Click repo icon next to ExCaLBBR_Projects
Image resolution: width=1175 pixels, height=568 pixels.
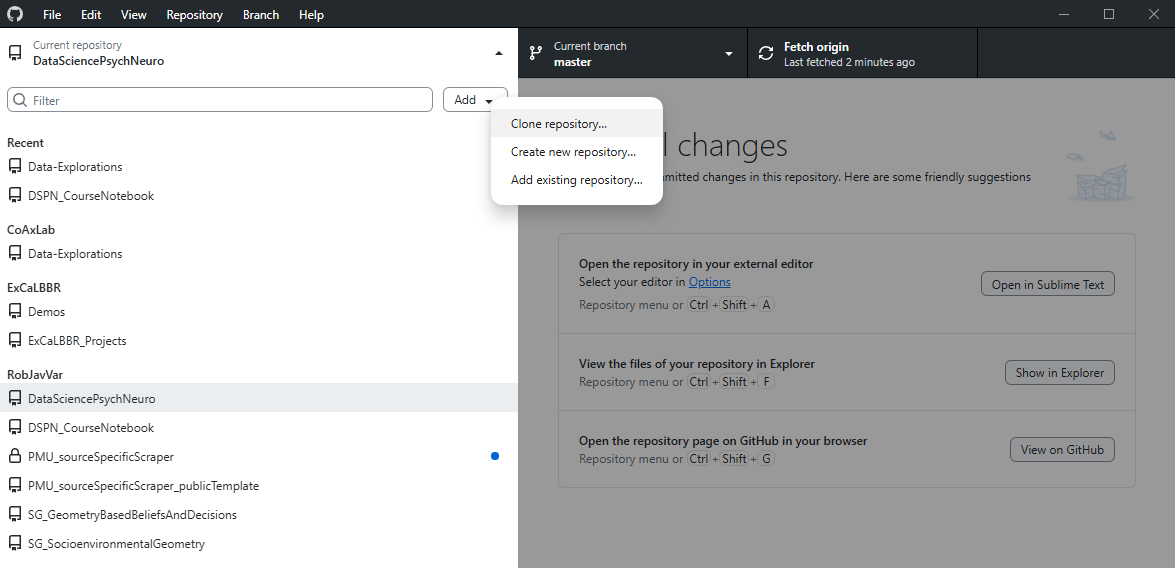point(14,340)
